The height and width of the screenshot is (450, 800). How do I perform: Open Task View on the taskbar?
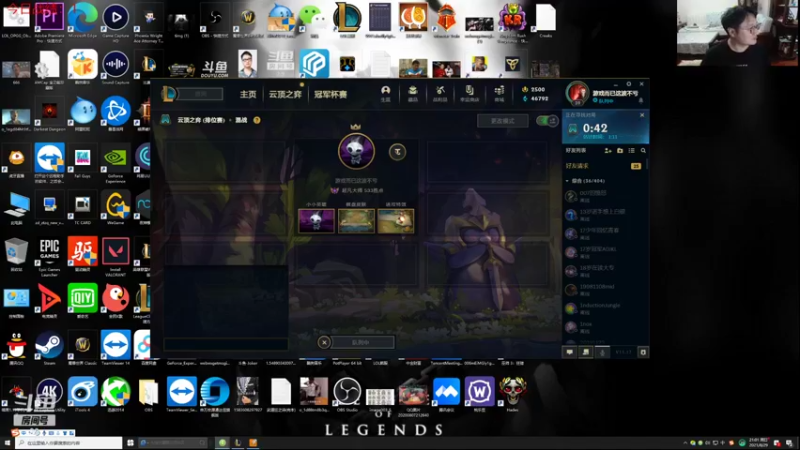coord(130,442)
